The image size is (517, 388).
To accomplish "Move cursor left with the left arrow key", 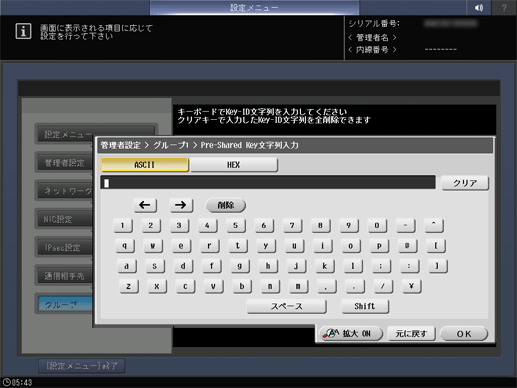I will [145, 205].
